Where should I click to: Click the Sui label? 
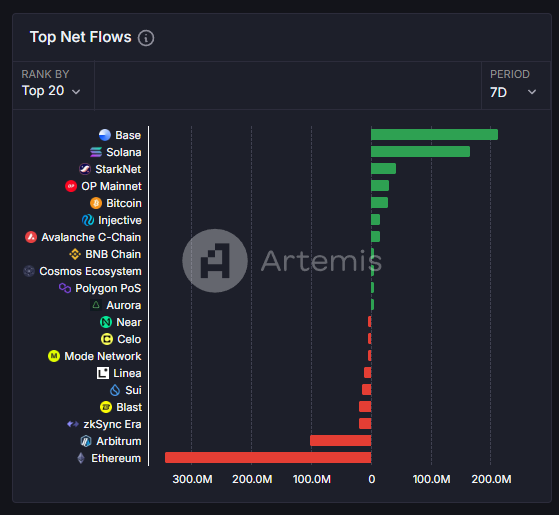click(133, 390)
